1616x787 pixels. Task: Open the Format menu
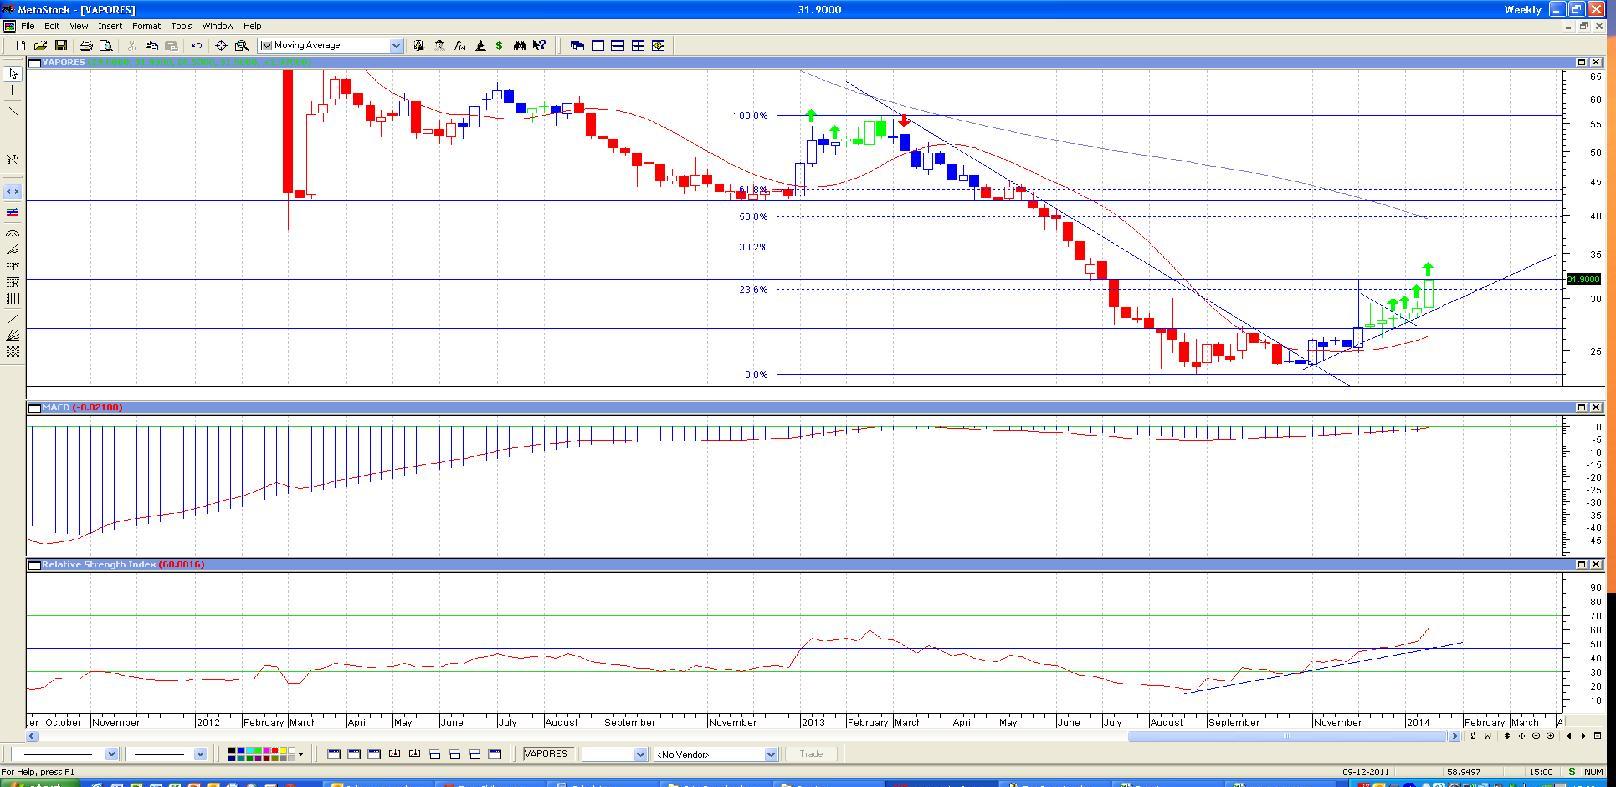(x=146, y=26)
